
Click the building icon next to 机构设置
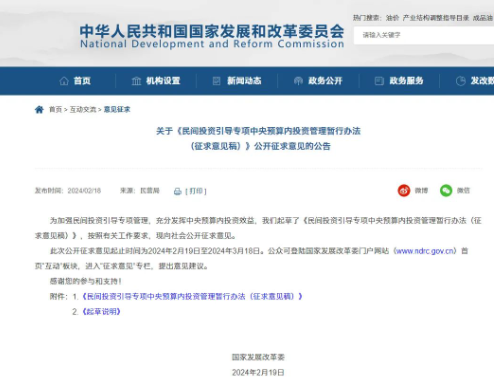click(136, 81)
